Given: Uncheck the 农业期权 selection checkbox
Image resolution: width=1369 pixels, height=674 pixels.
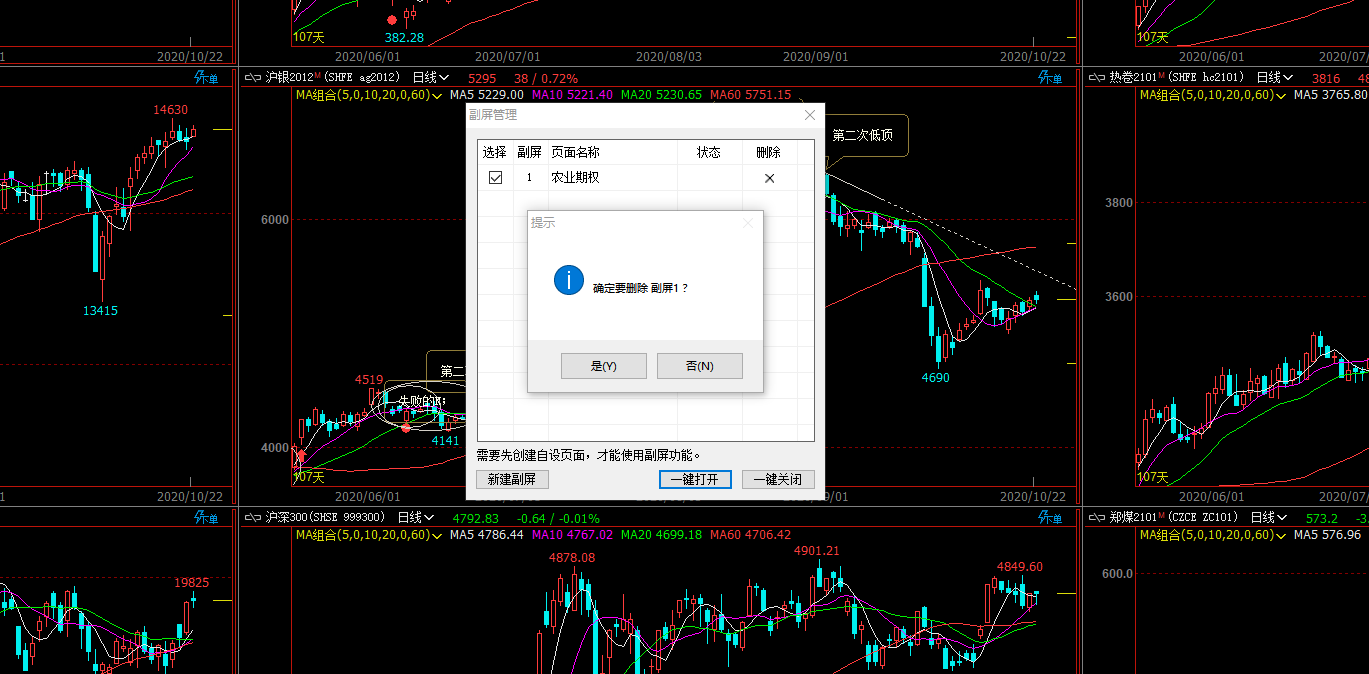Looking at the screenshot, I should pyautogui.click(x=495, y=178).
